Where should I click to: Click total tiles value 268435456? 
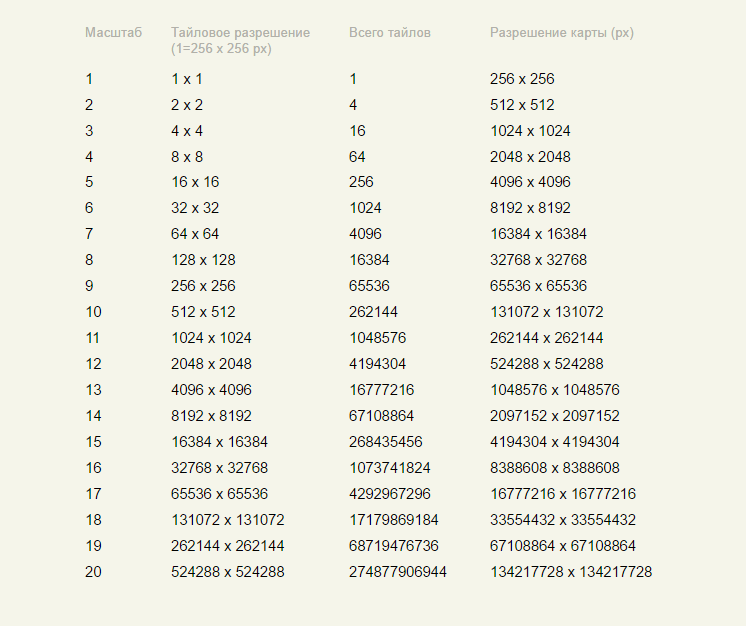pos(385,442)
